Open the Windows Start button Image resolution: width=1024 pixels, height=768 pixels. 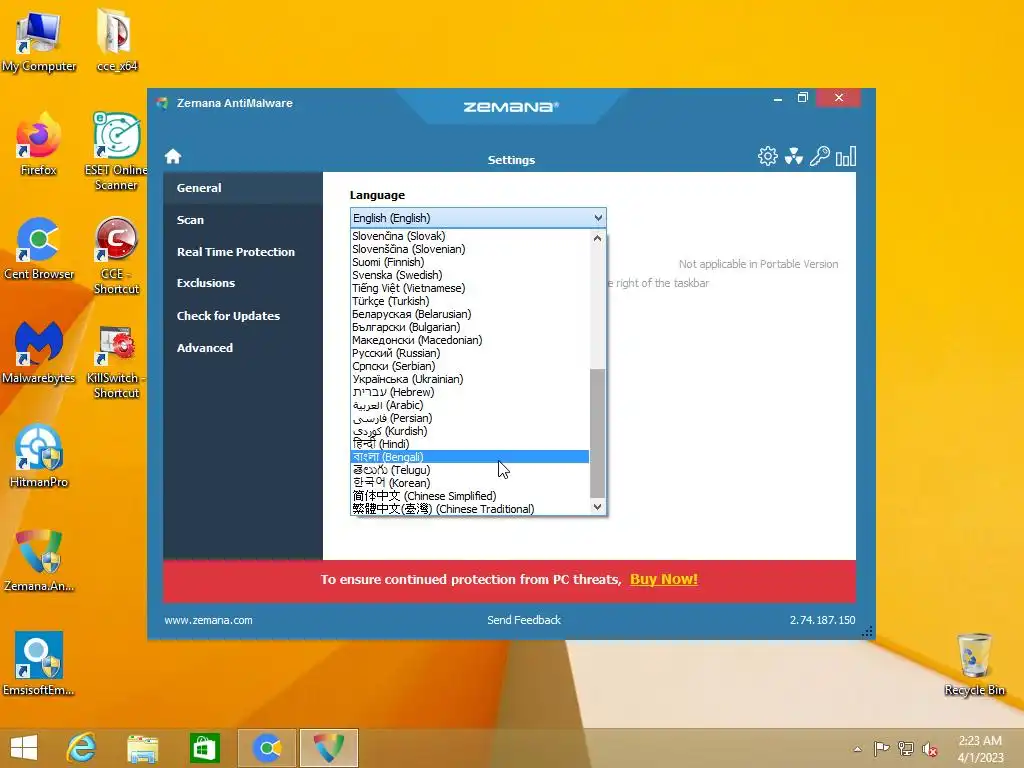point(24,748)
